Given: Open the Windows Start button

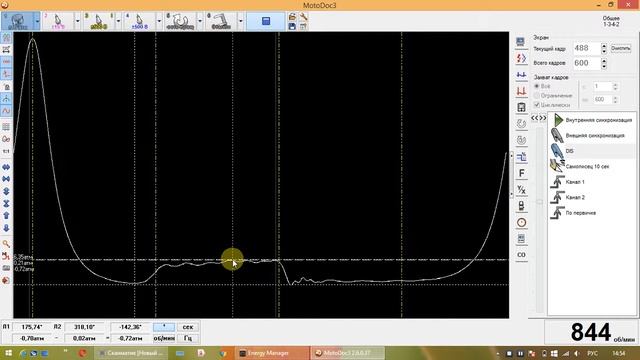Looking at the screenshot, I should pyautogui.click(x=8, y=353).
